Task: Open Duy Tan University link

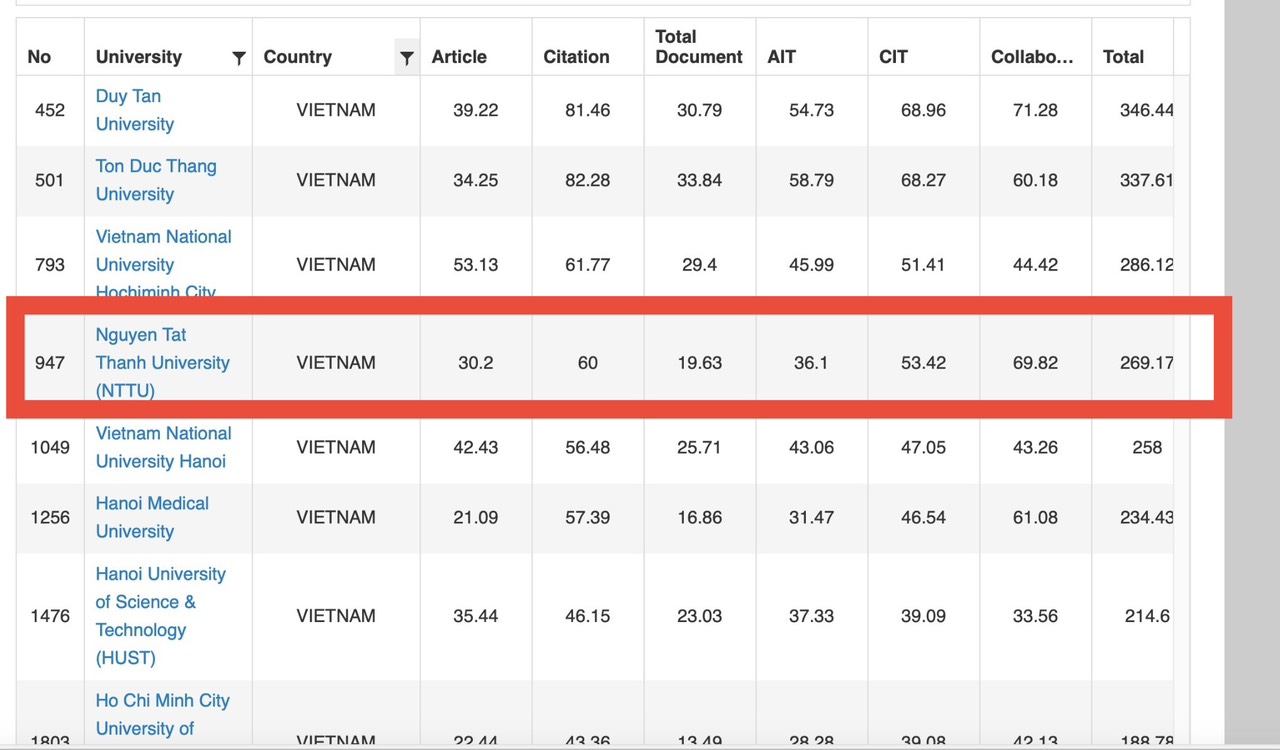Action: click(x=134, y=110)
